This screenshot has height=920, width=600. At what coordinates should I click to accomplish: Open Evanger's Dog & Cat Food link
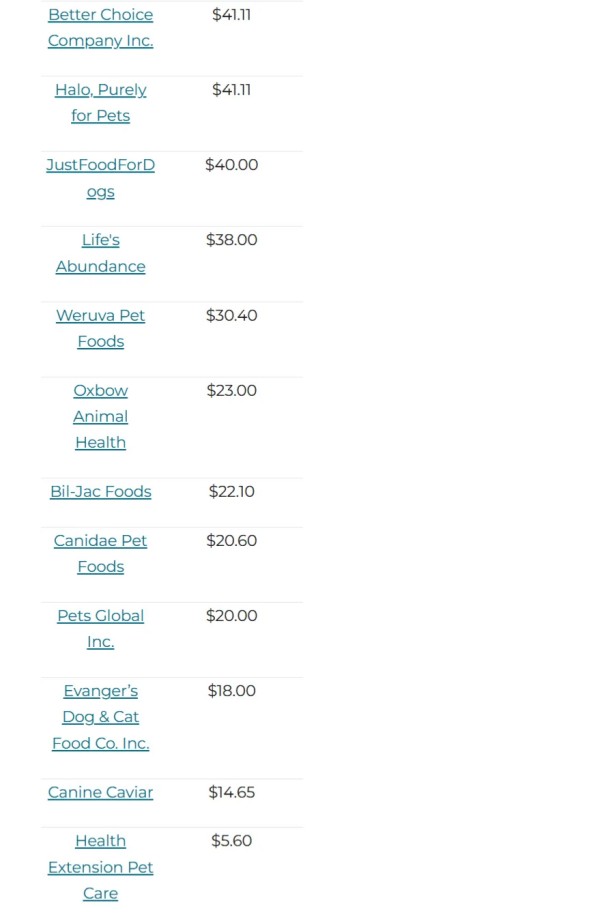pos(100,716)
